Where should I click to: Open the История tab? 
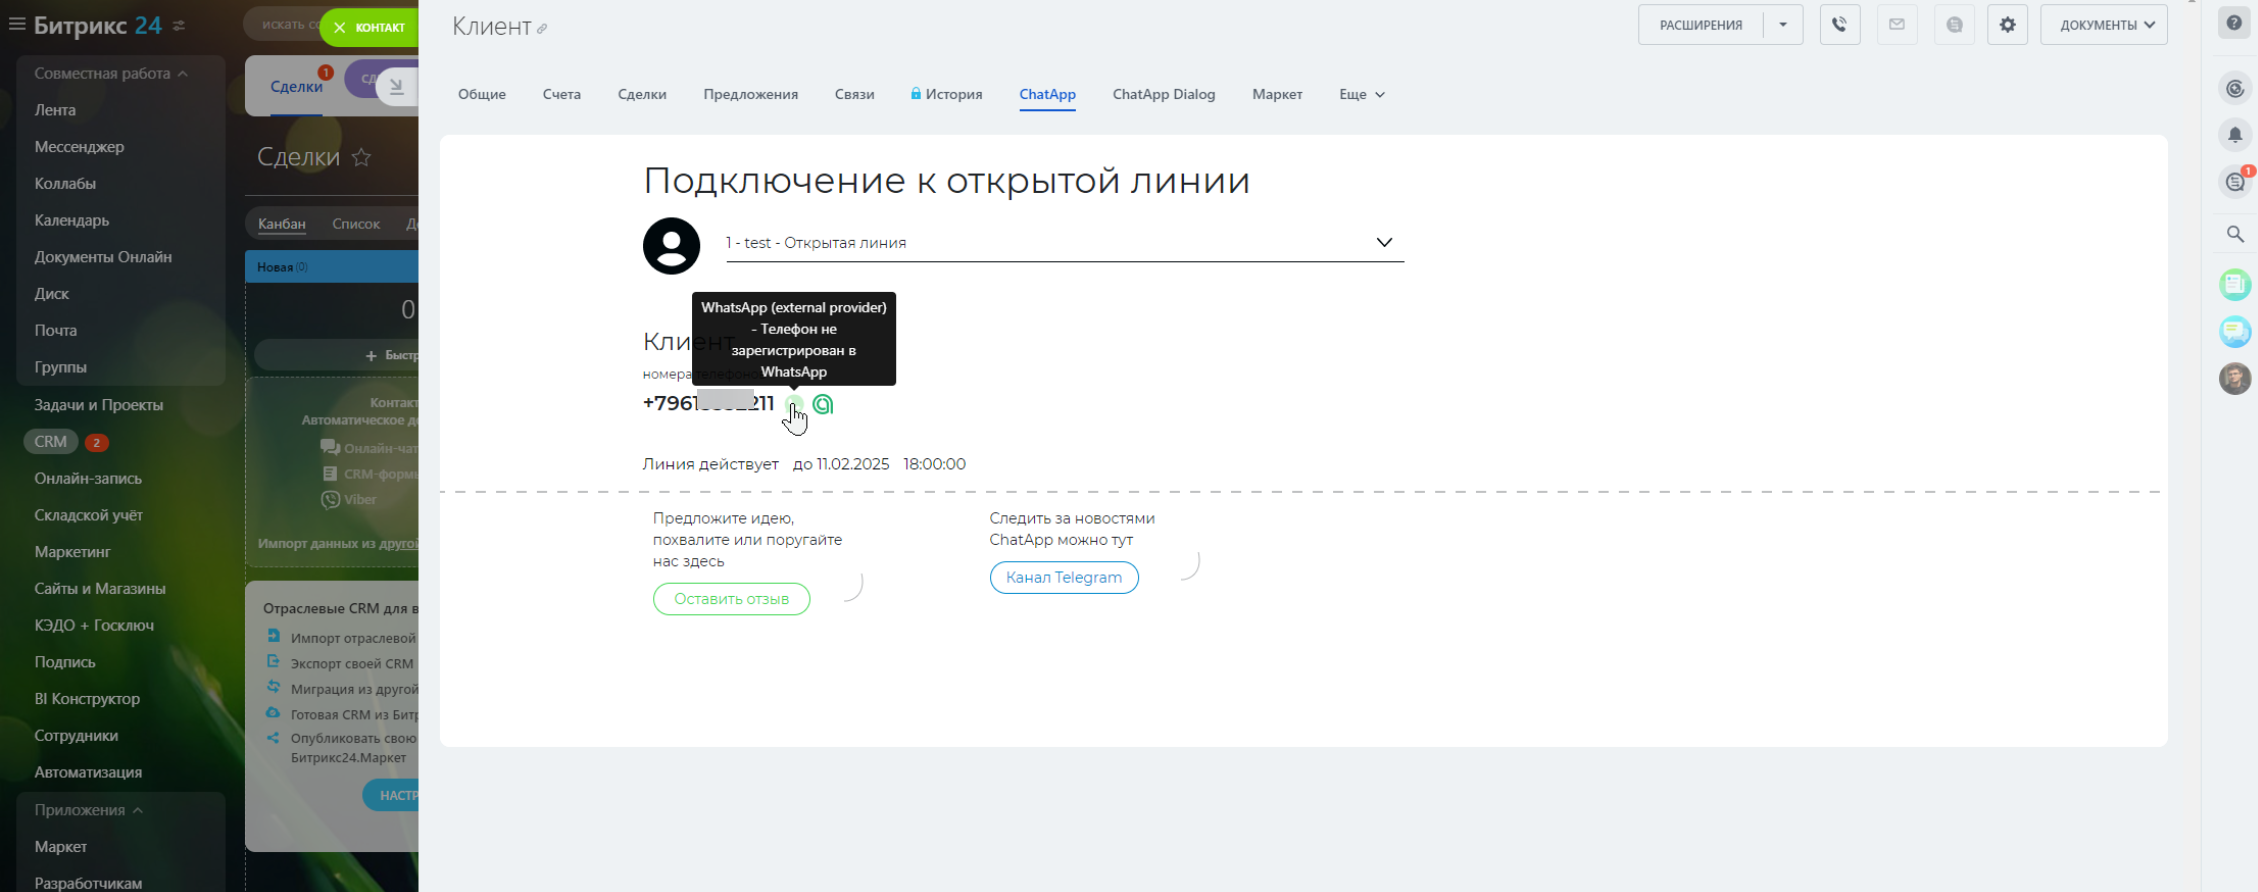(946, 94)
